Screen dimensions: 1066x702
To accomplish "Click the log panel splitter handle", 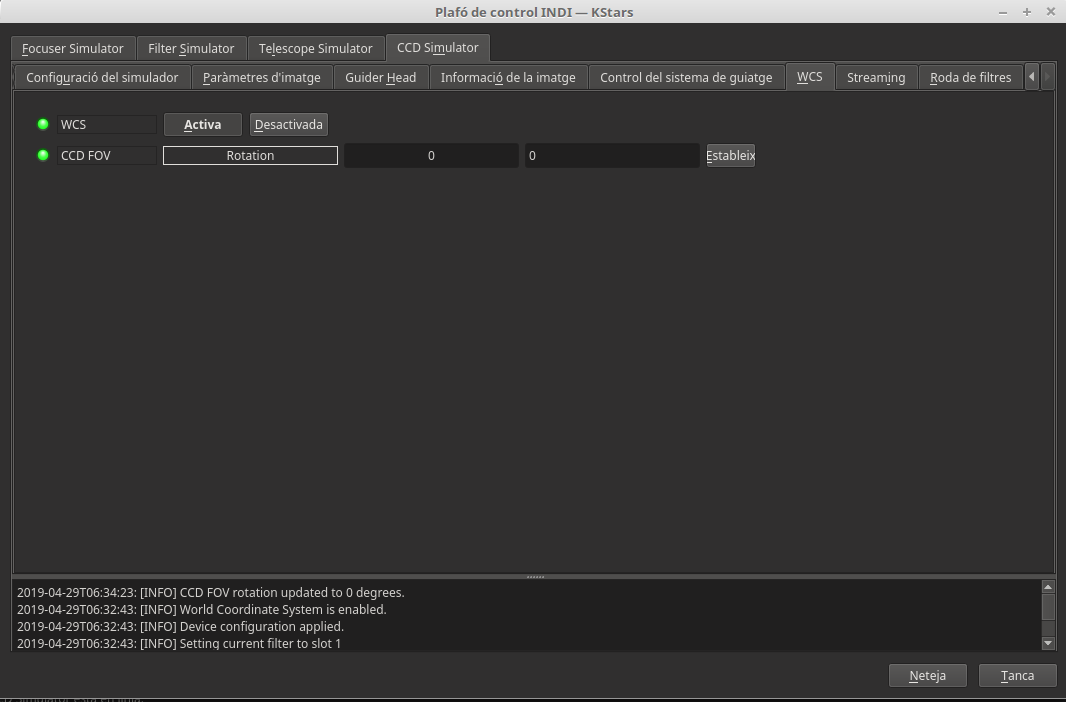I will tap(535, 577).
